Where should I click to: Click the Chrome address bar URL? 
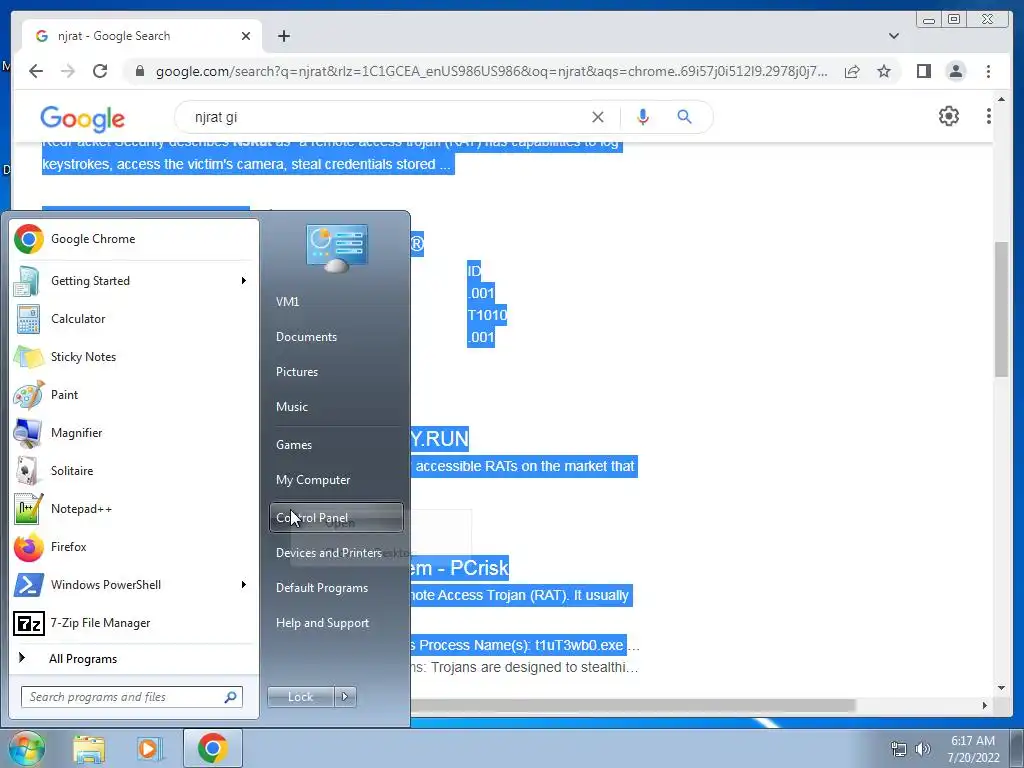coord(491,71)
